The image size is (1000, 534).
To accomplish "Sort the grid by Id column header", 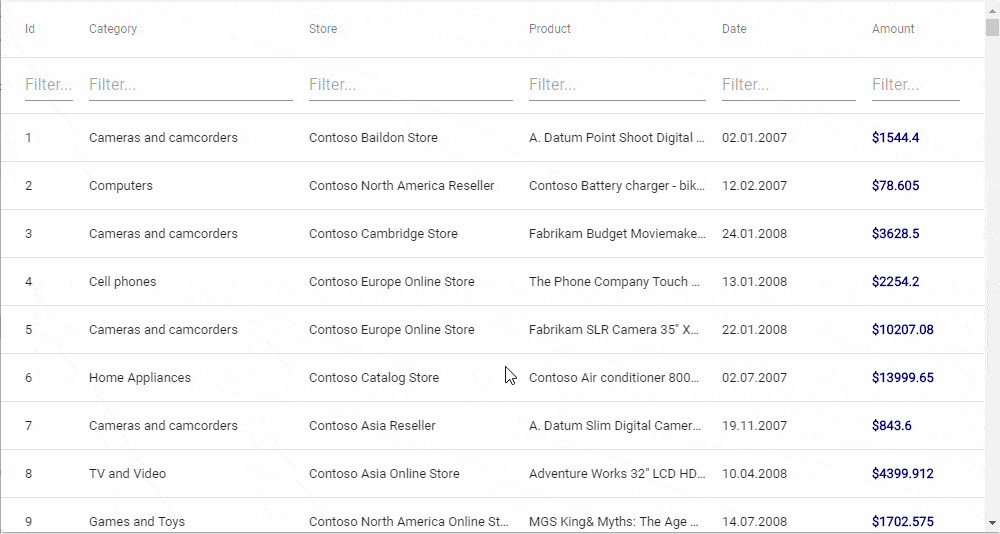I will pyautogui.click(x=30, y=29).
